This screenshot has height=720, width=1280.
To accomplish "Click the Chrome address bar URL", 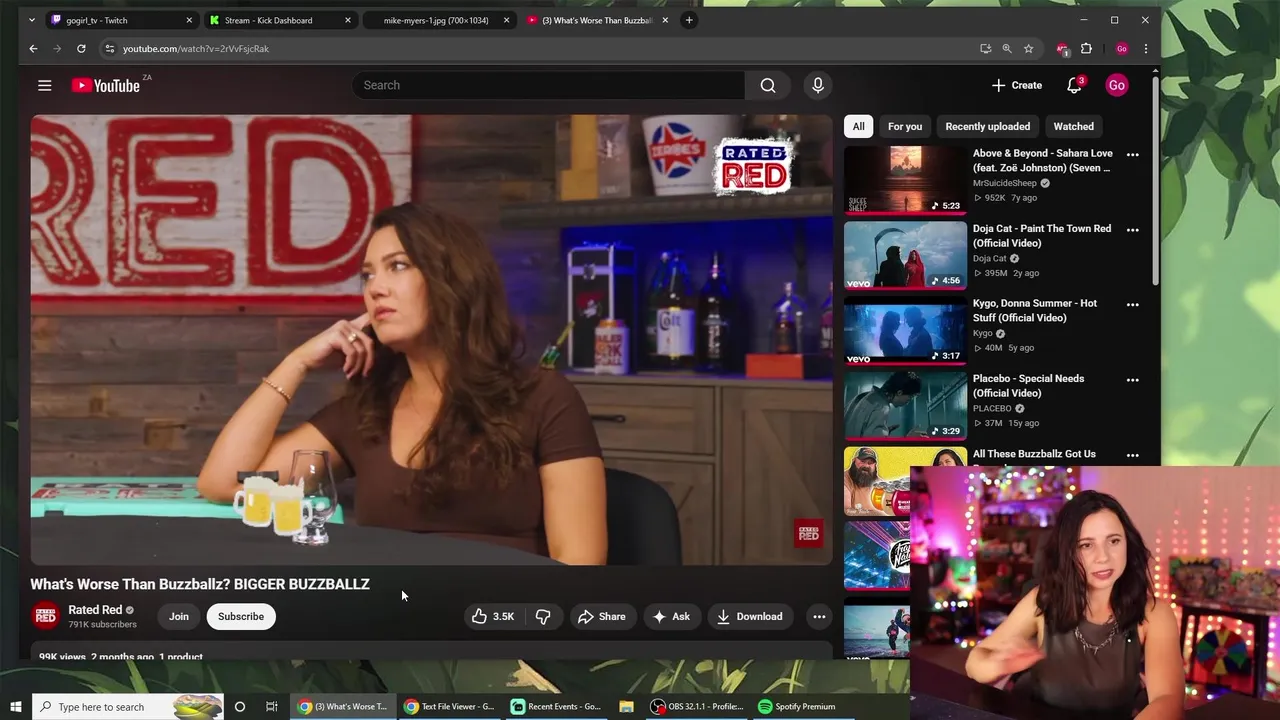I will (x=196, y=48).
